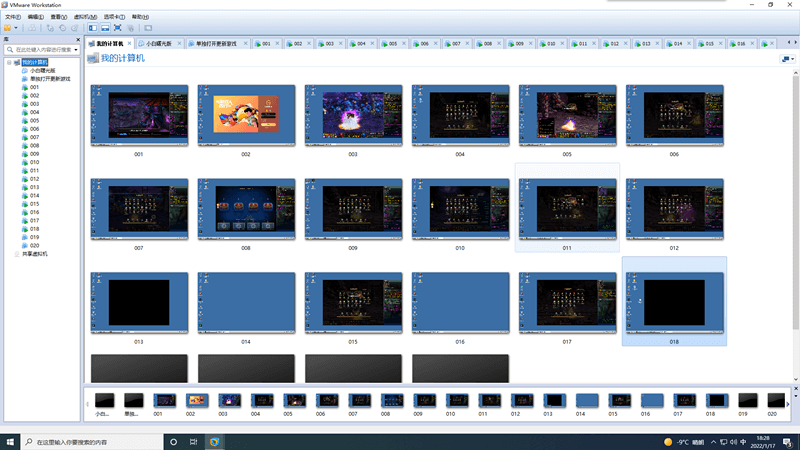Open Task View on the taskbar

click(193, 442)
